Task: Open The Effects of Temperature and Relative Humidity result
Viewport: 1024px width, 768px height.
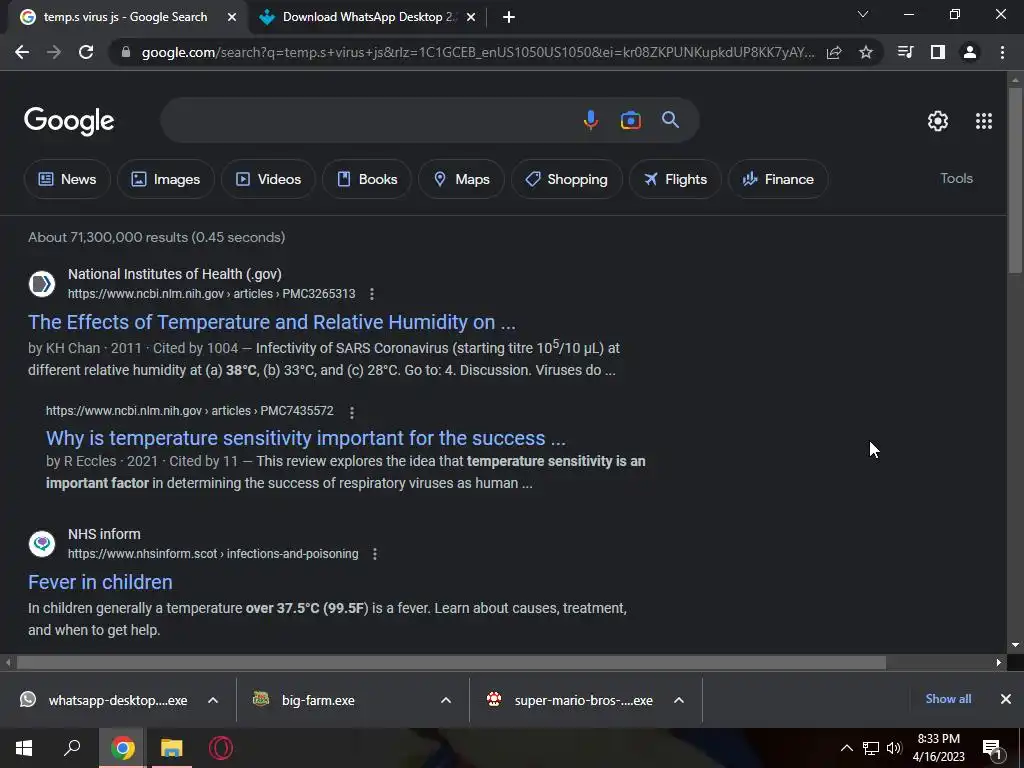Action: tap(272, 322)
